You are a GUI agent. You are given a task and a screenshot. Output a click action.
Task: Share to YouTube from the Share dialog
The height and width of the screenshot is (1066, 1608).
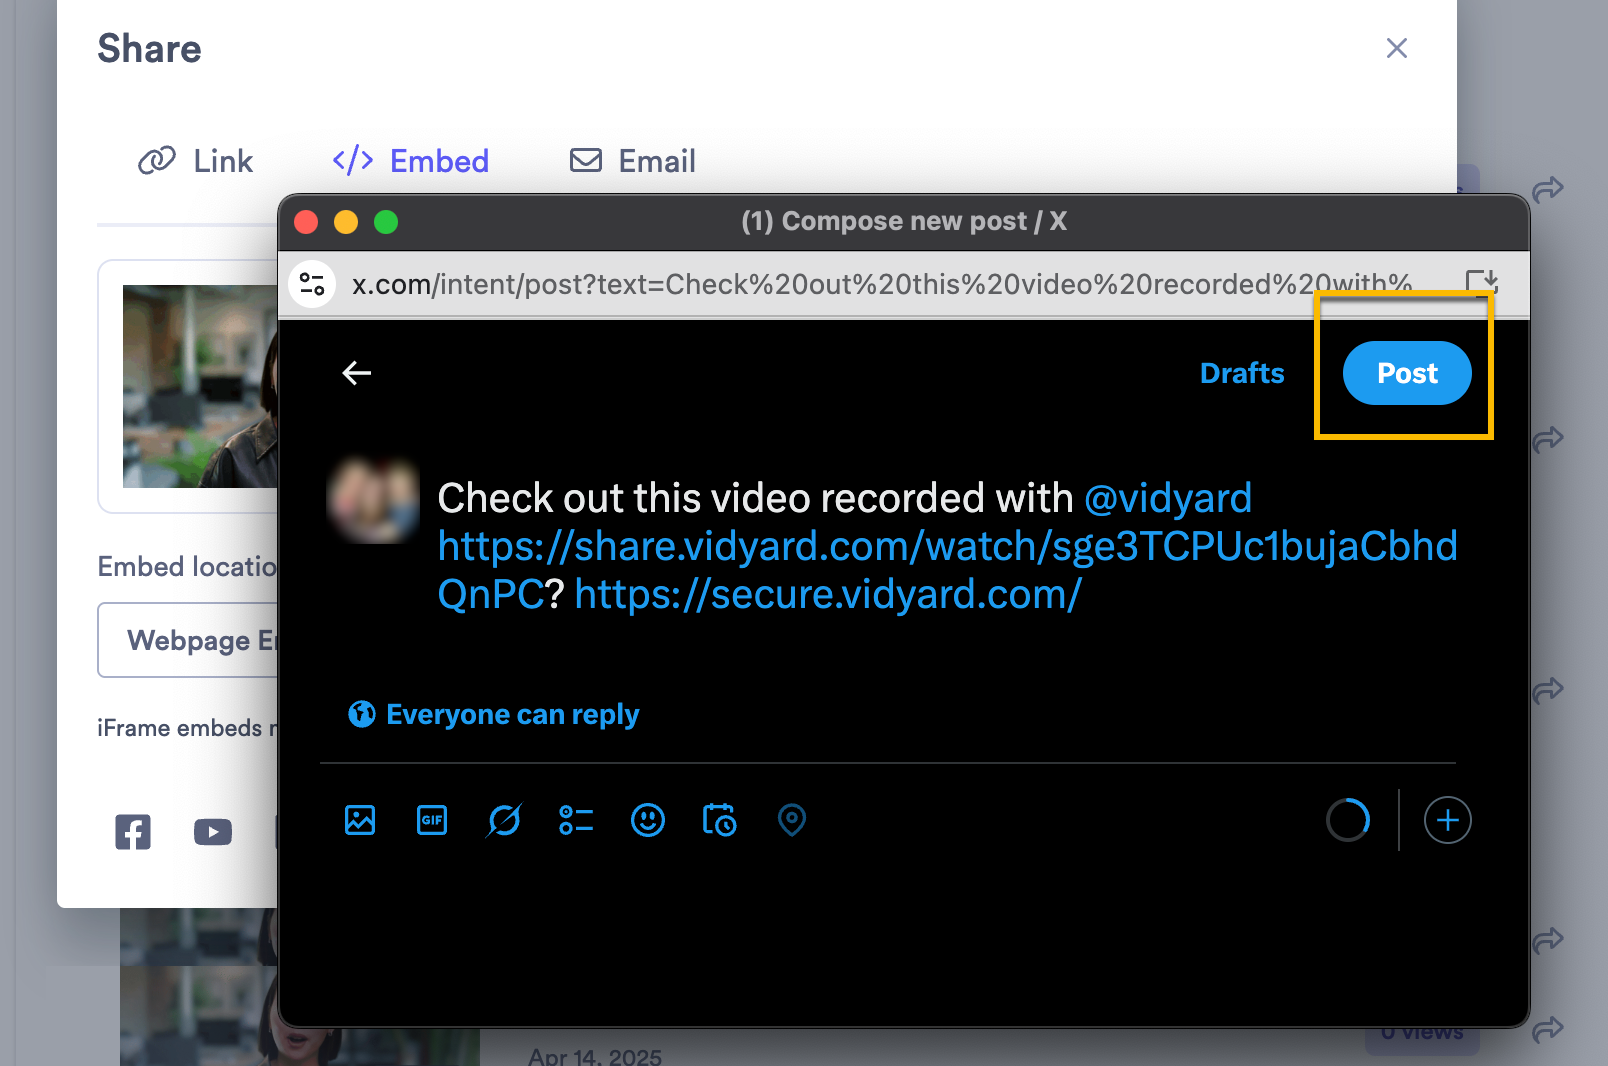tap(213, 832)
